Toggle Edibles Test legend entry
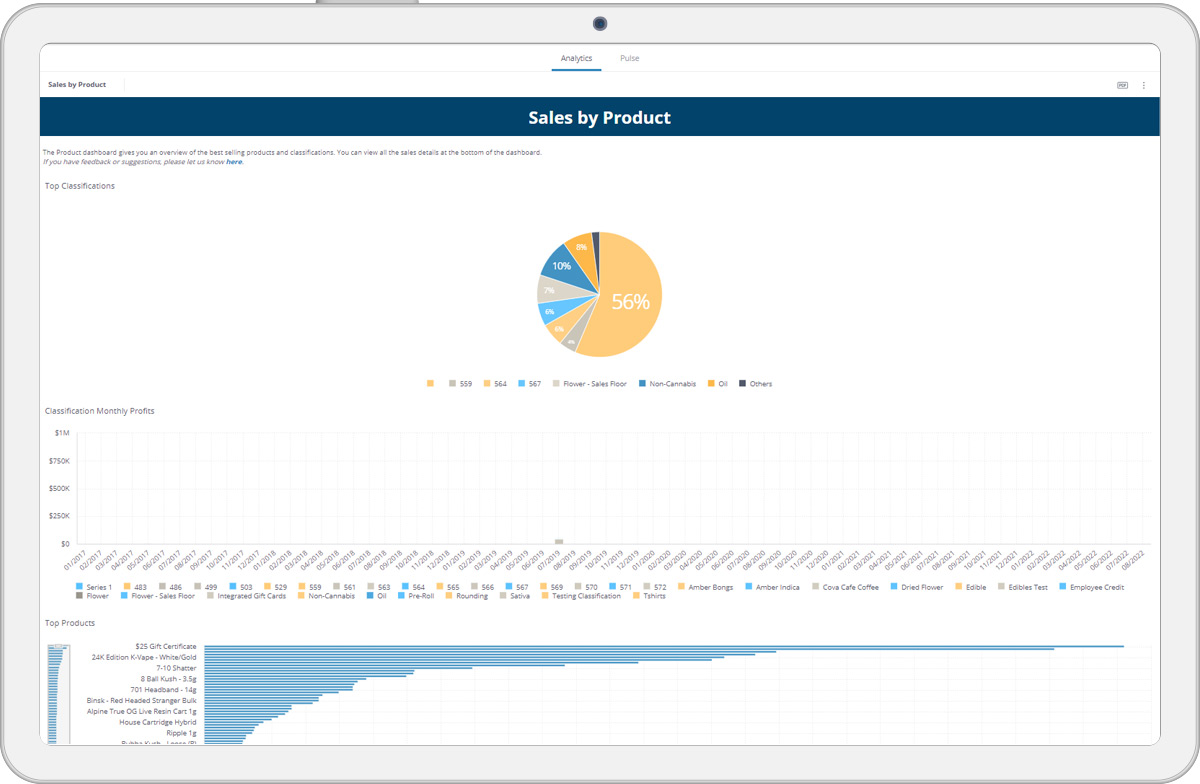 1021,587
